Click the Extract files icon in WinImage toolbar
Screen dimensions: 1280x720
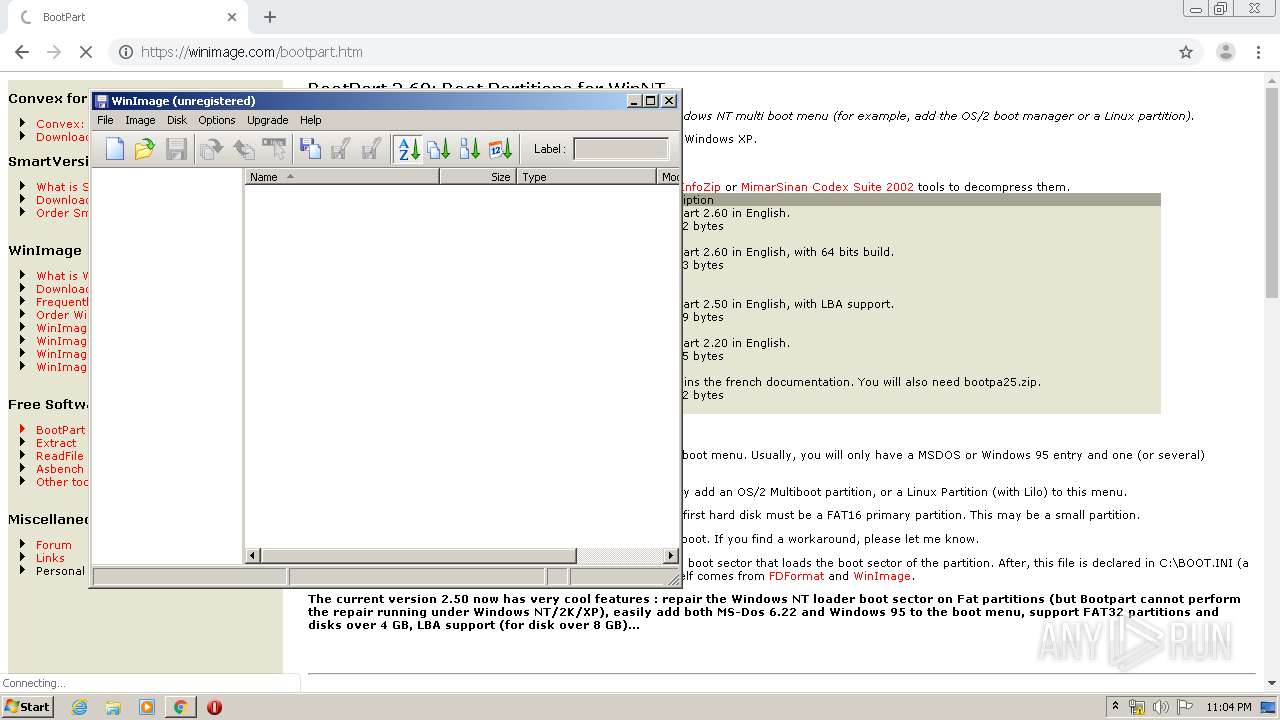211,149
